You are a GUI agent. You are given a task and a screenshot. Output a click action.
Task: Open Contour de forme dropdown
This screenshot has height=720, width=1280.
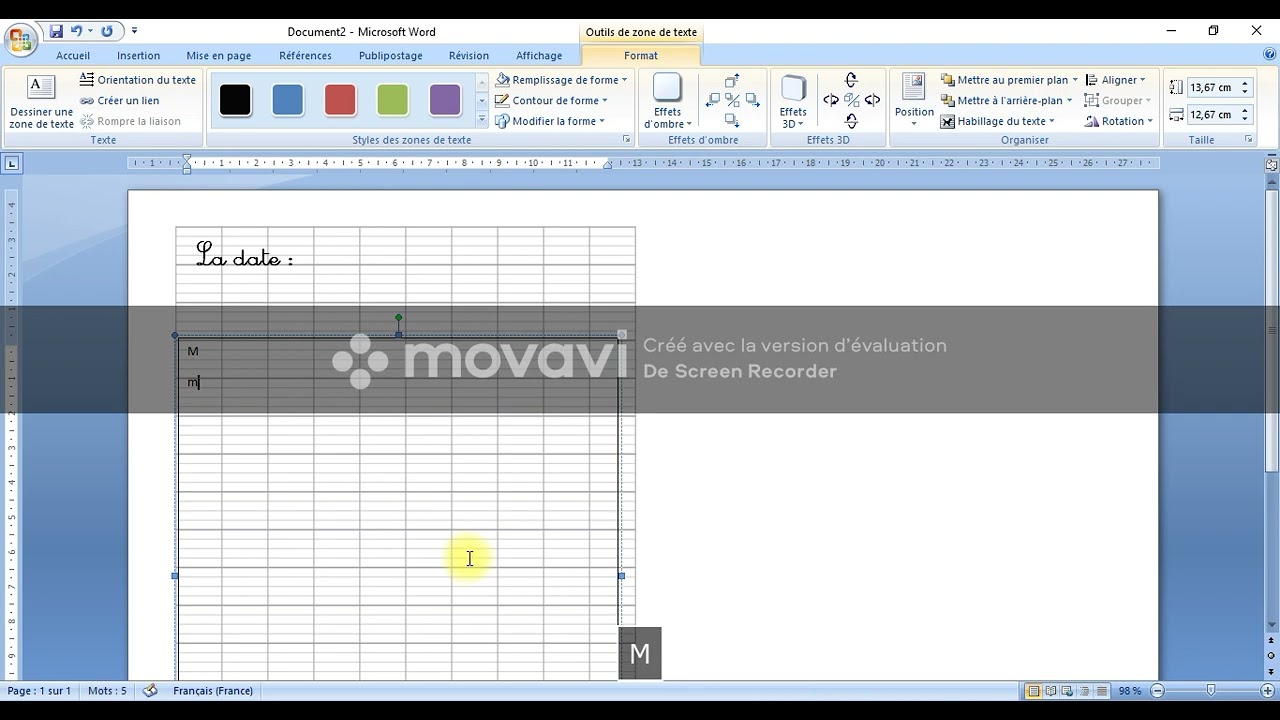551,101
